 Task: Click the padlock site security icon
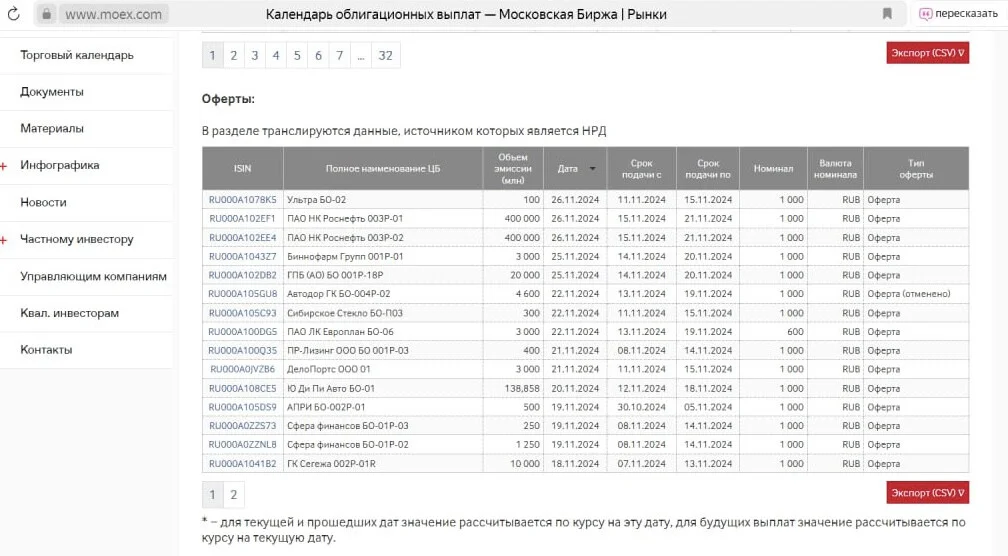[46, 13]
